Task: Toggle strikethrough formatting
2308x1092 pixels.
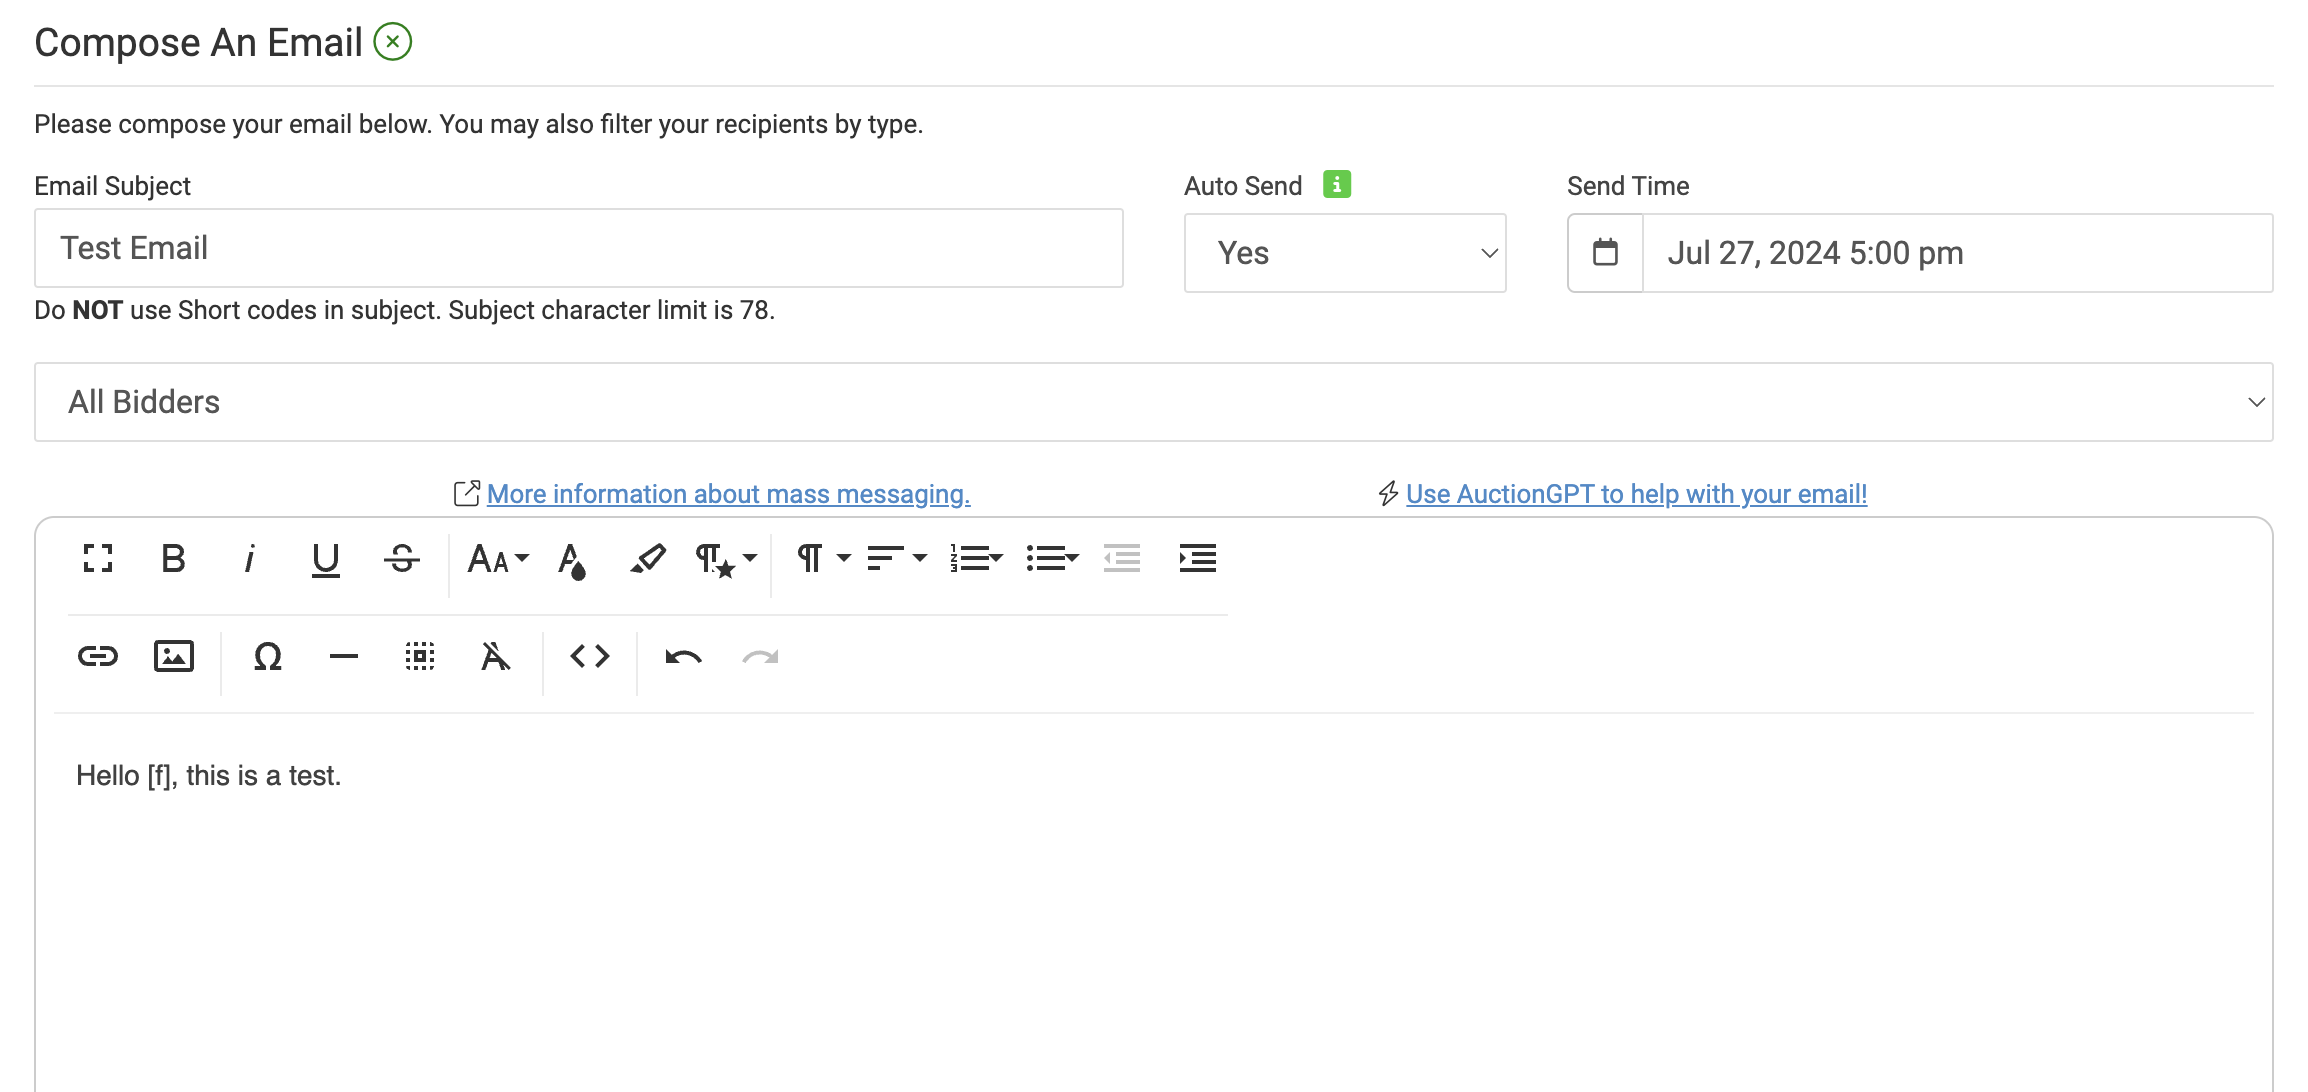Action: point(402,558)
